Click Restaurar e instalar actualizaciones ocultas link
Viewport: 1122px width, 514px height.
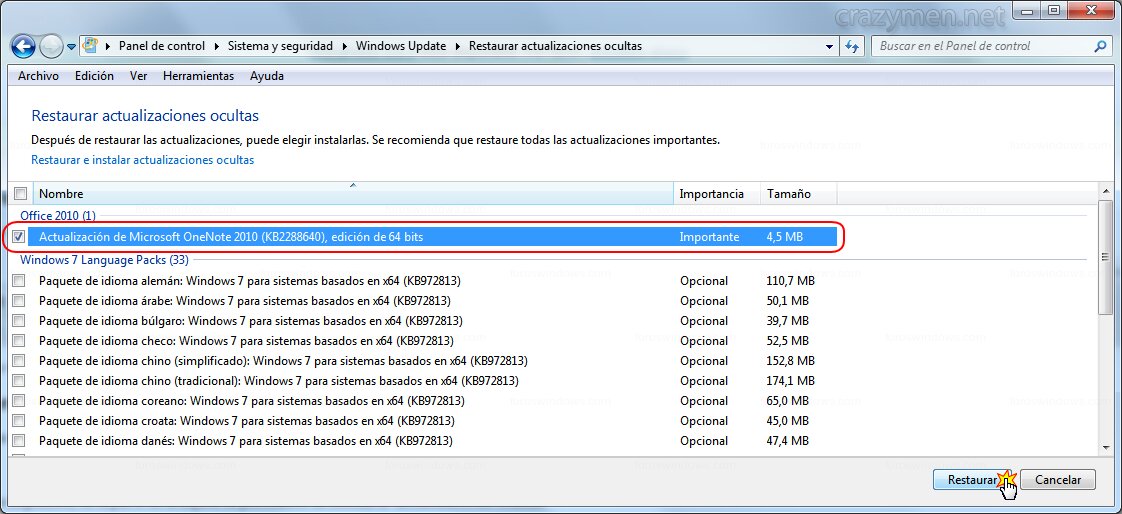[142, 160]
